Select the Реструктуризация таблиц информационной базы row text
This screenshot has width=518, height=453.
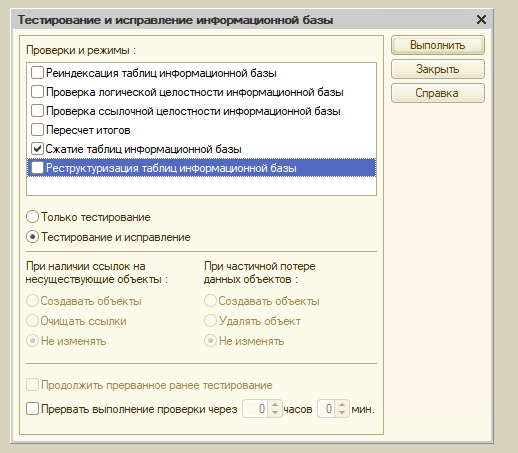tap(171, 168)
